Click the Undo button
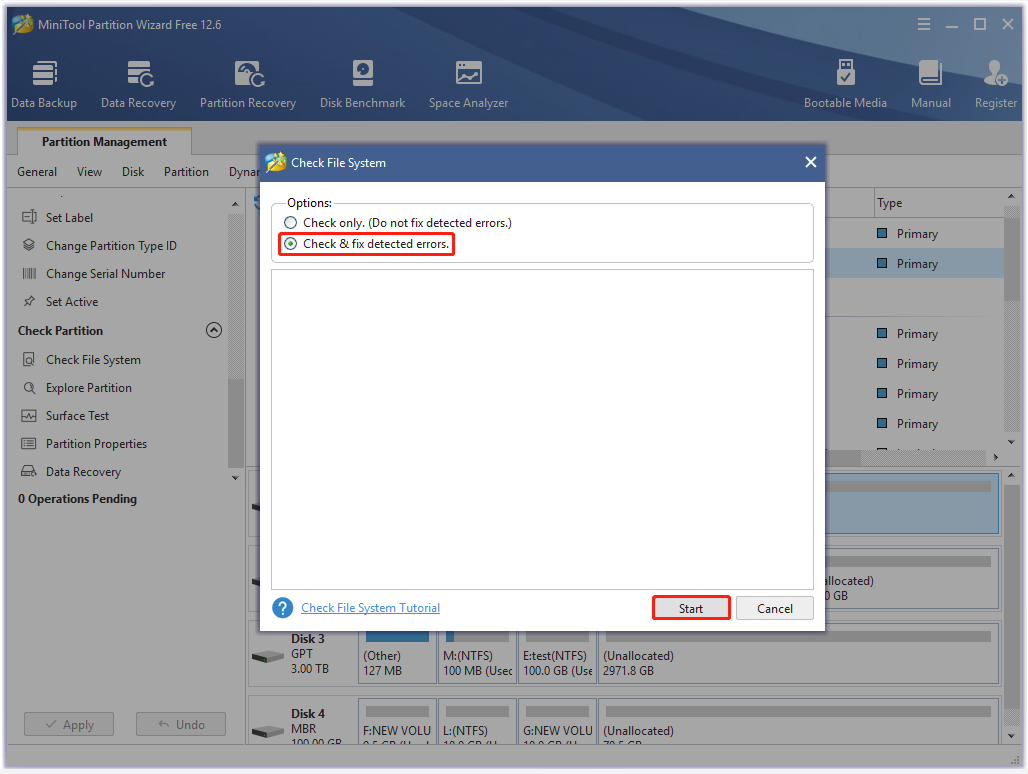 pos(181,724)
